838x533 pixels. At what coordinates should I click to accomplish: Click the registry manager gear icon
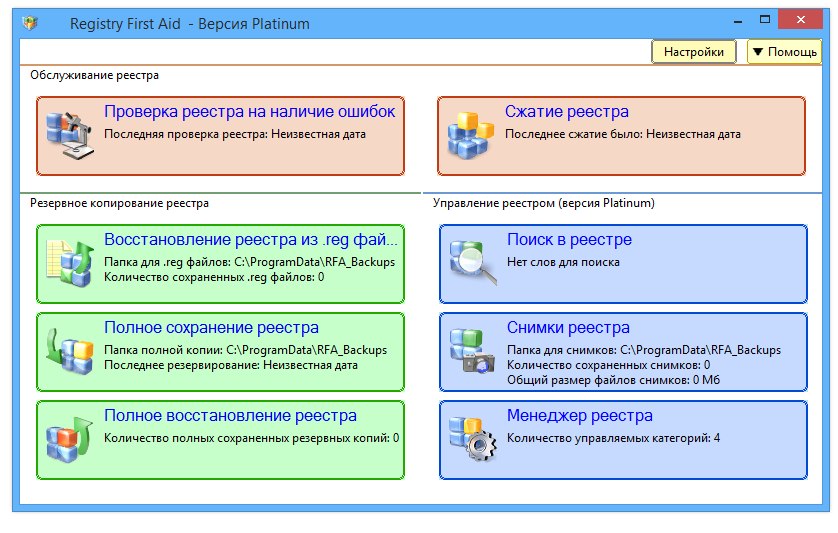pyautogui.click(x=472, y=439)
